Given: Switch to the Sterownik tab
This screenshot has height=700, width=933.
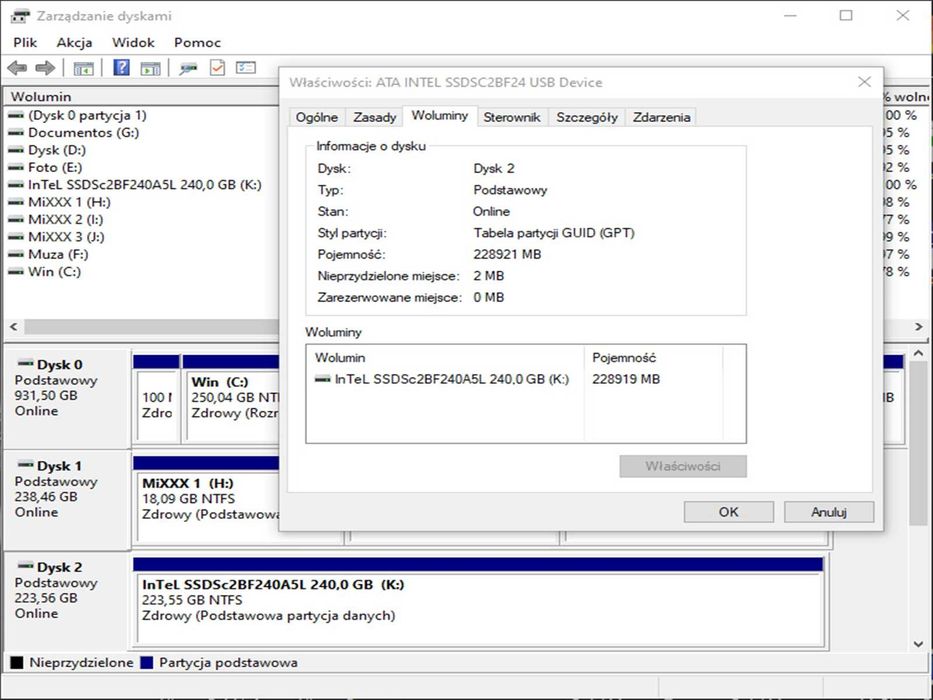Looking at the screenshot, I should coord(512,117).
